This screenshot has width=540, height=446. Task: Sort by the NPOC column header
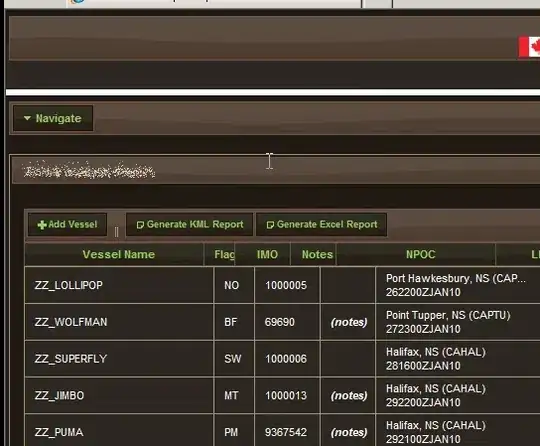click(416, 255)
